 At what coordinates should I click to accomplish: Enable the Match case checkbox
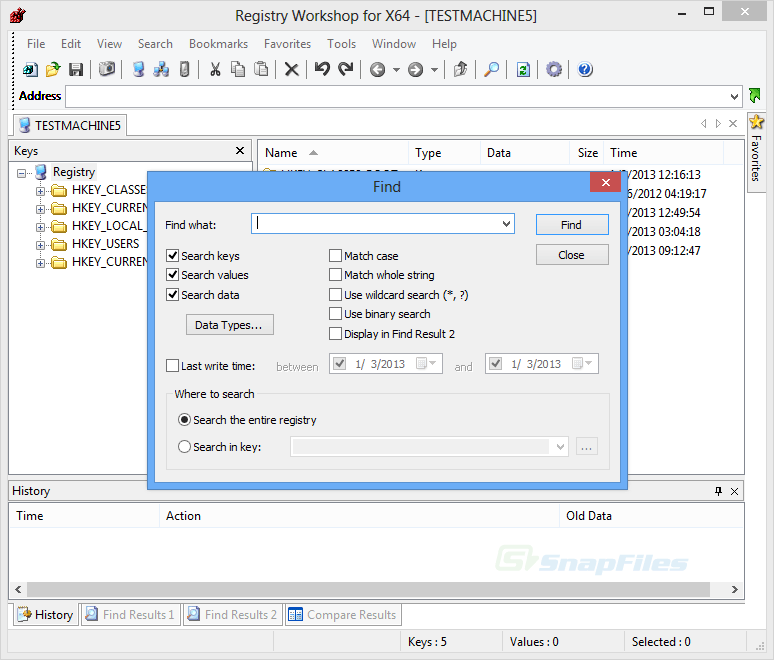pyautogui.click(x=335, y=256)
